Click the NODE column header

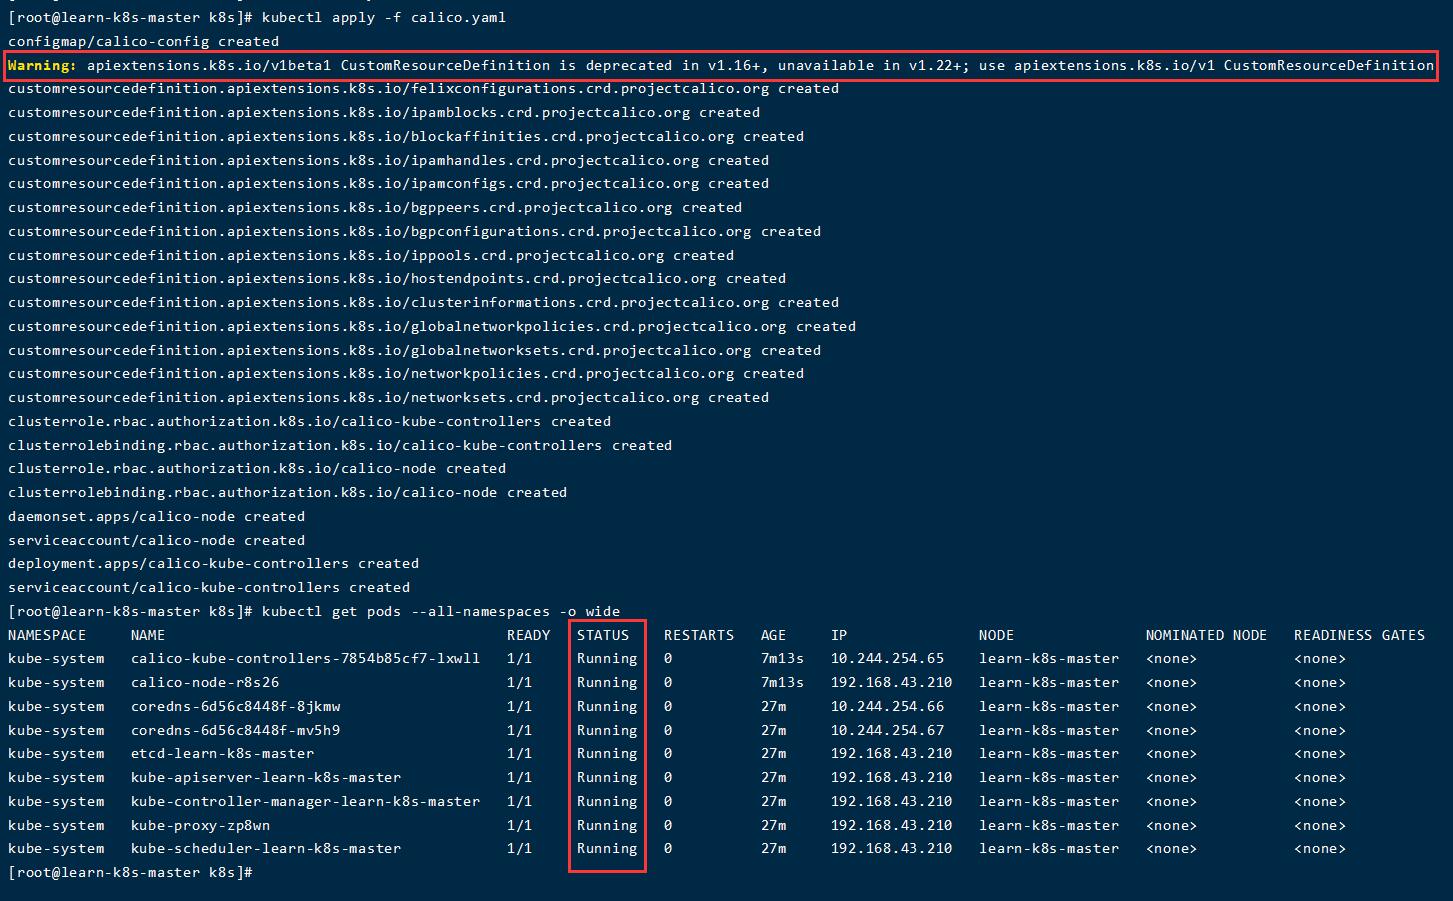(997, 636)
